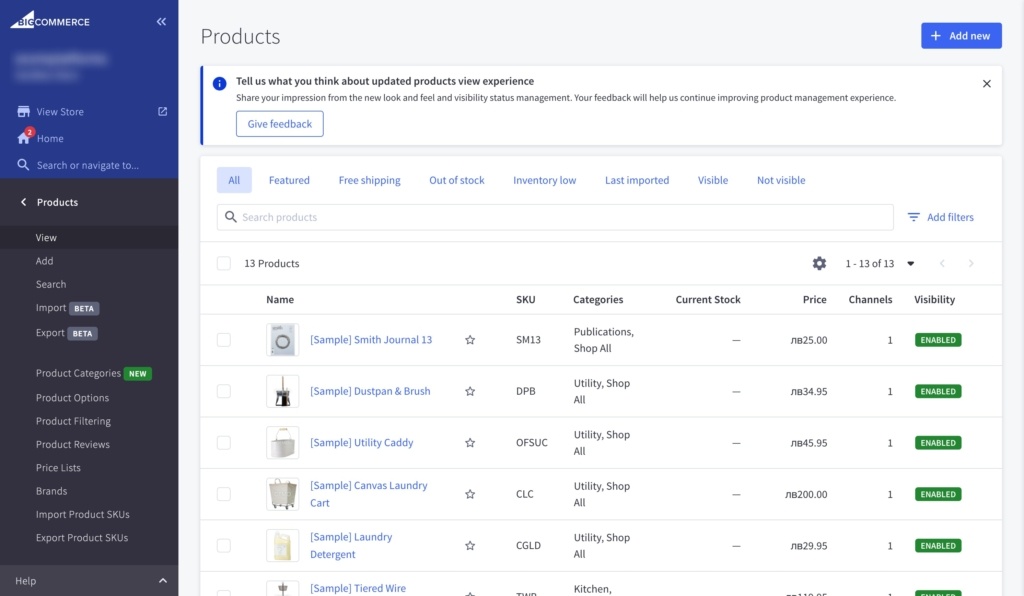Collapse the sidebar with the double-chevron icon
This screenshot has width=1024, height=596.
coord(161,20)
